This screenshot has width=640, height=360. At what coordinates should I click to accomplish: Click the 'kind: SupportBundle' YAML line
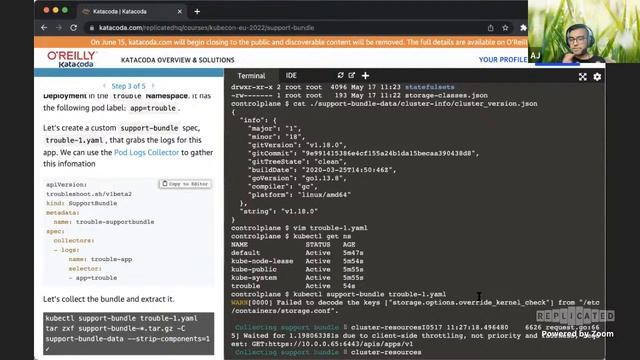[x=82, y=203]
